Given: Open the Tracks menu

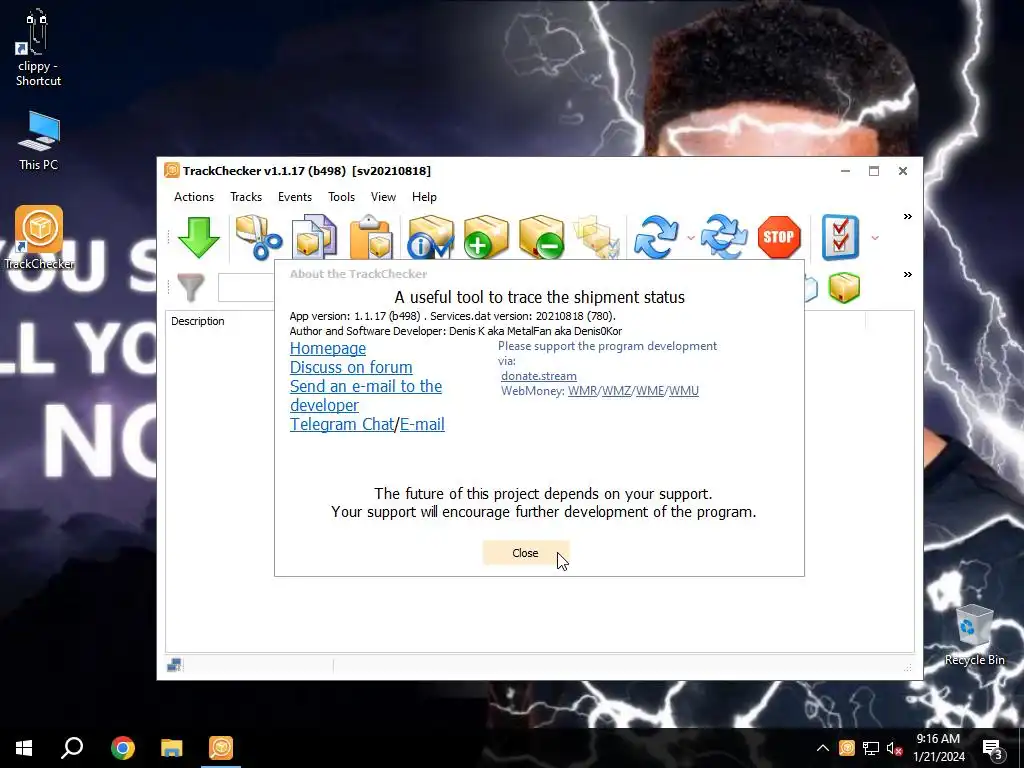Looking at the screenshot, I should (x=246, y=197).
